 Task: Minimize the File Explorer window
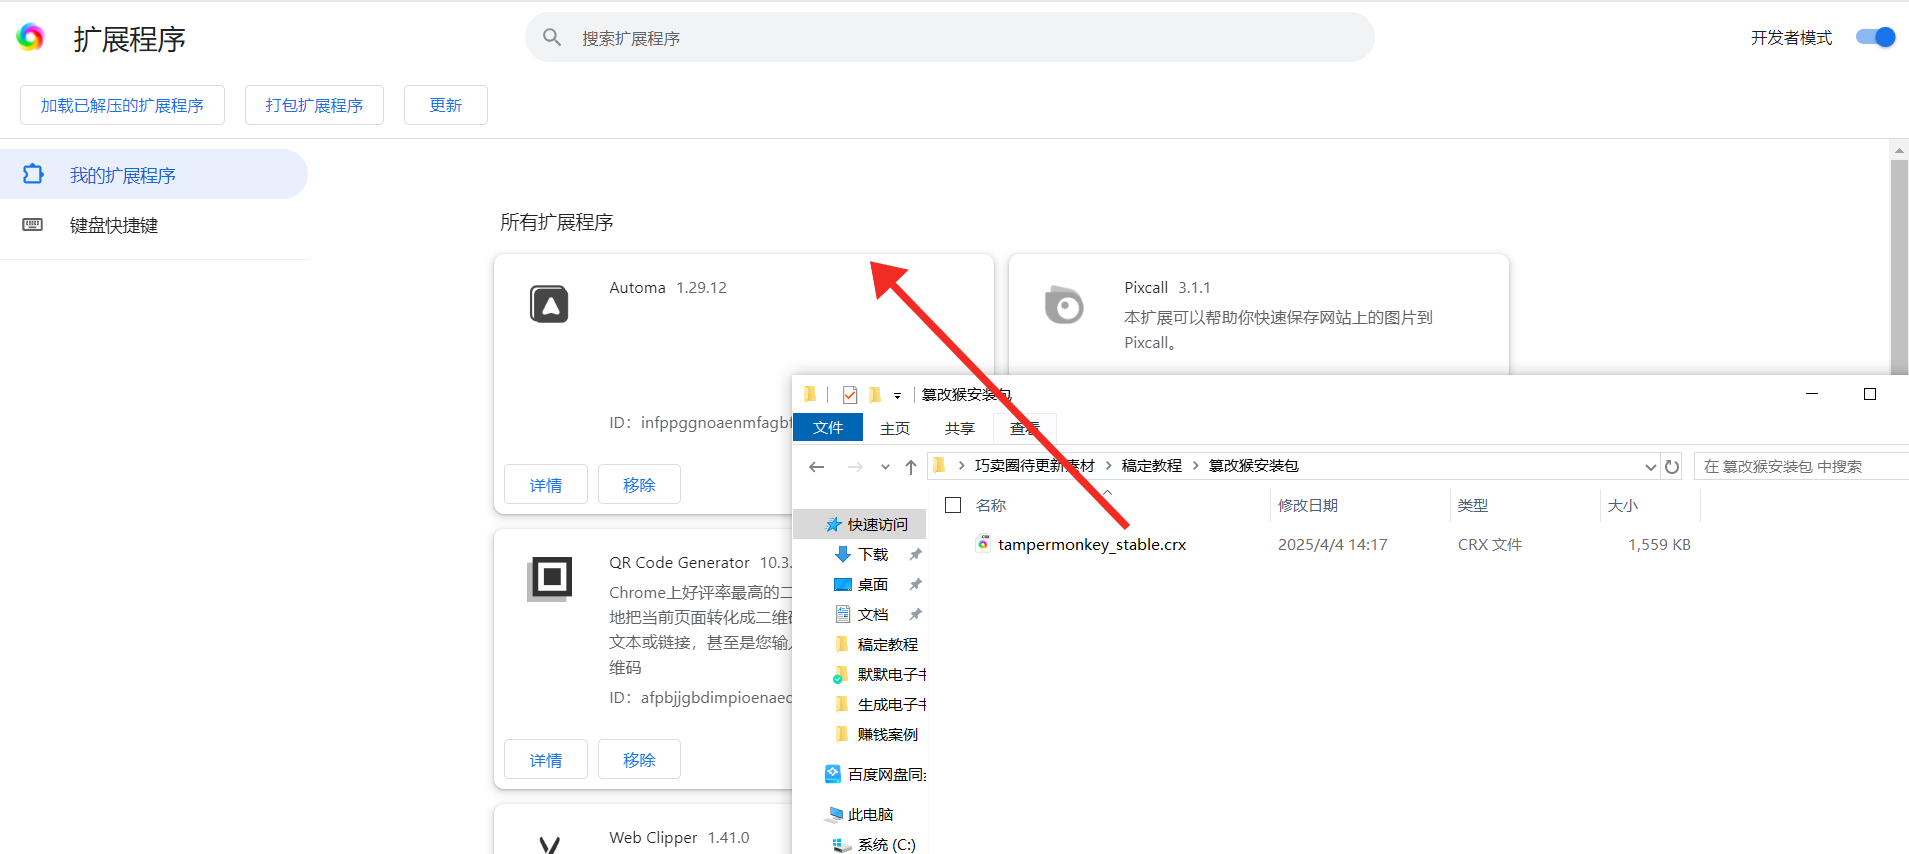point(1812,394)
